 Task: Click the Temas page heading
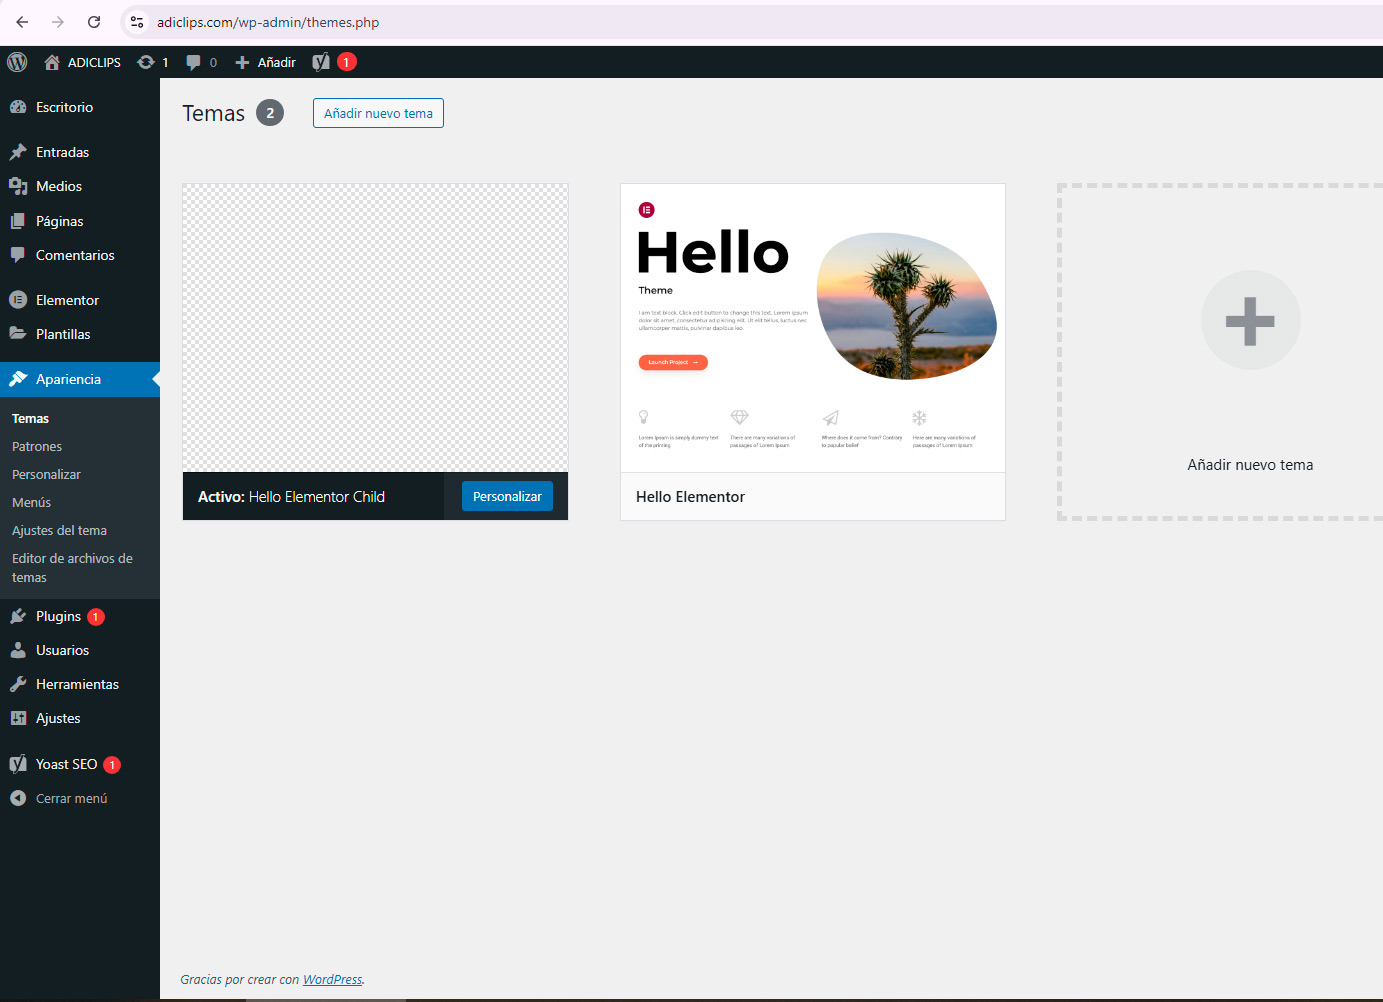pyautogui.click(x=213, y=113)
